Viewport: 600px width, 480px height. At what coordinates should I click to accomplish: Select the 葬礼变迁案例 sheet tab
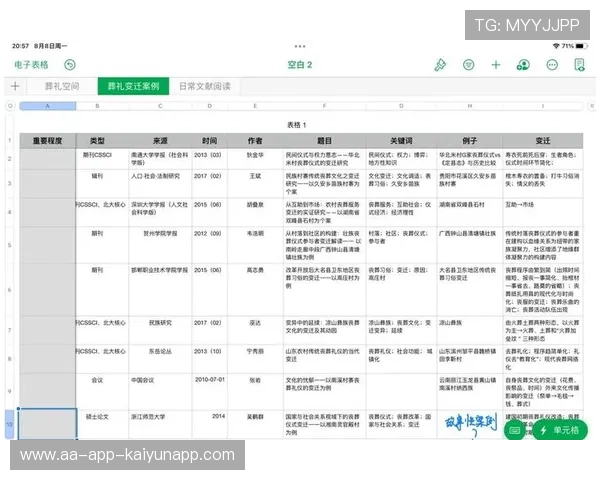point(133,86)
